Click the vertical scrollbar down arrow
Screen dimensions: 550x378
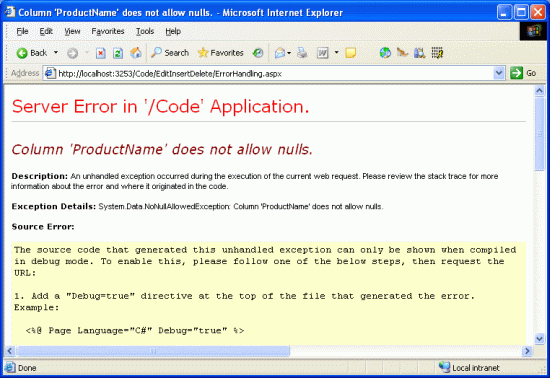click(x=539, y=339)
